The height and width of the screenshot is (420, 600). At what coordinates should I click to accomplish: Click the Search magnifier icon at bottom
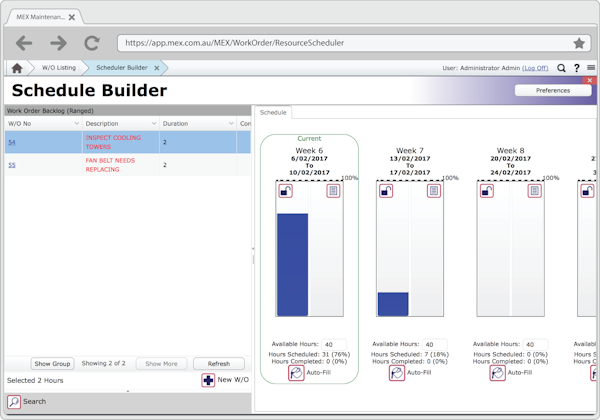click(14, 402)
